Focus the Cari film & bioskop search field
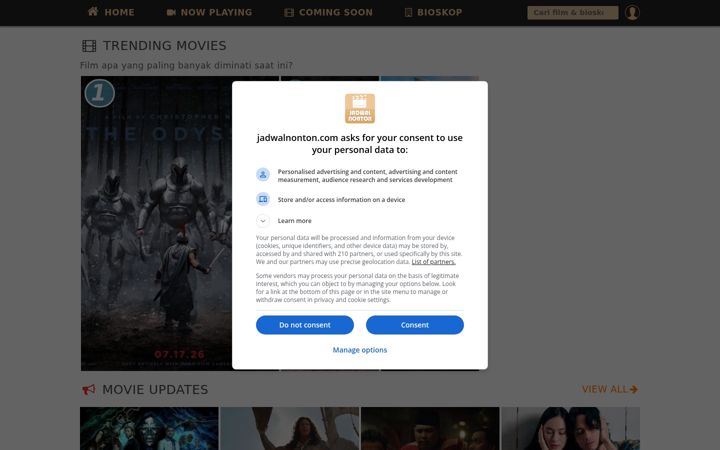 click(573, 12)
